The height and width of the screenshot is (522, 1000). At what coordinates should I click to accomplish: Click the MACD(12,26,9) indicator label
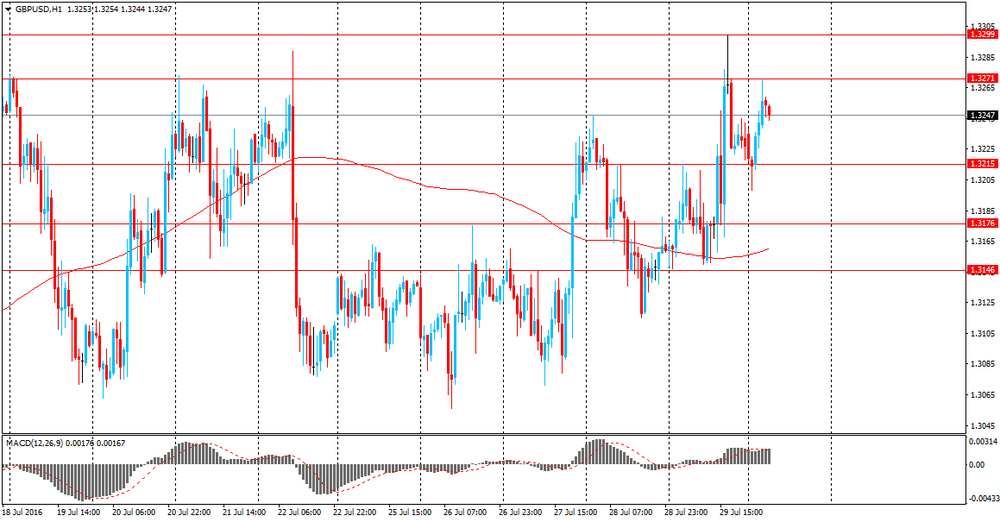tap(34, 443)
